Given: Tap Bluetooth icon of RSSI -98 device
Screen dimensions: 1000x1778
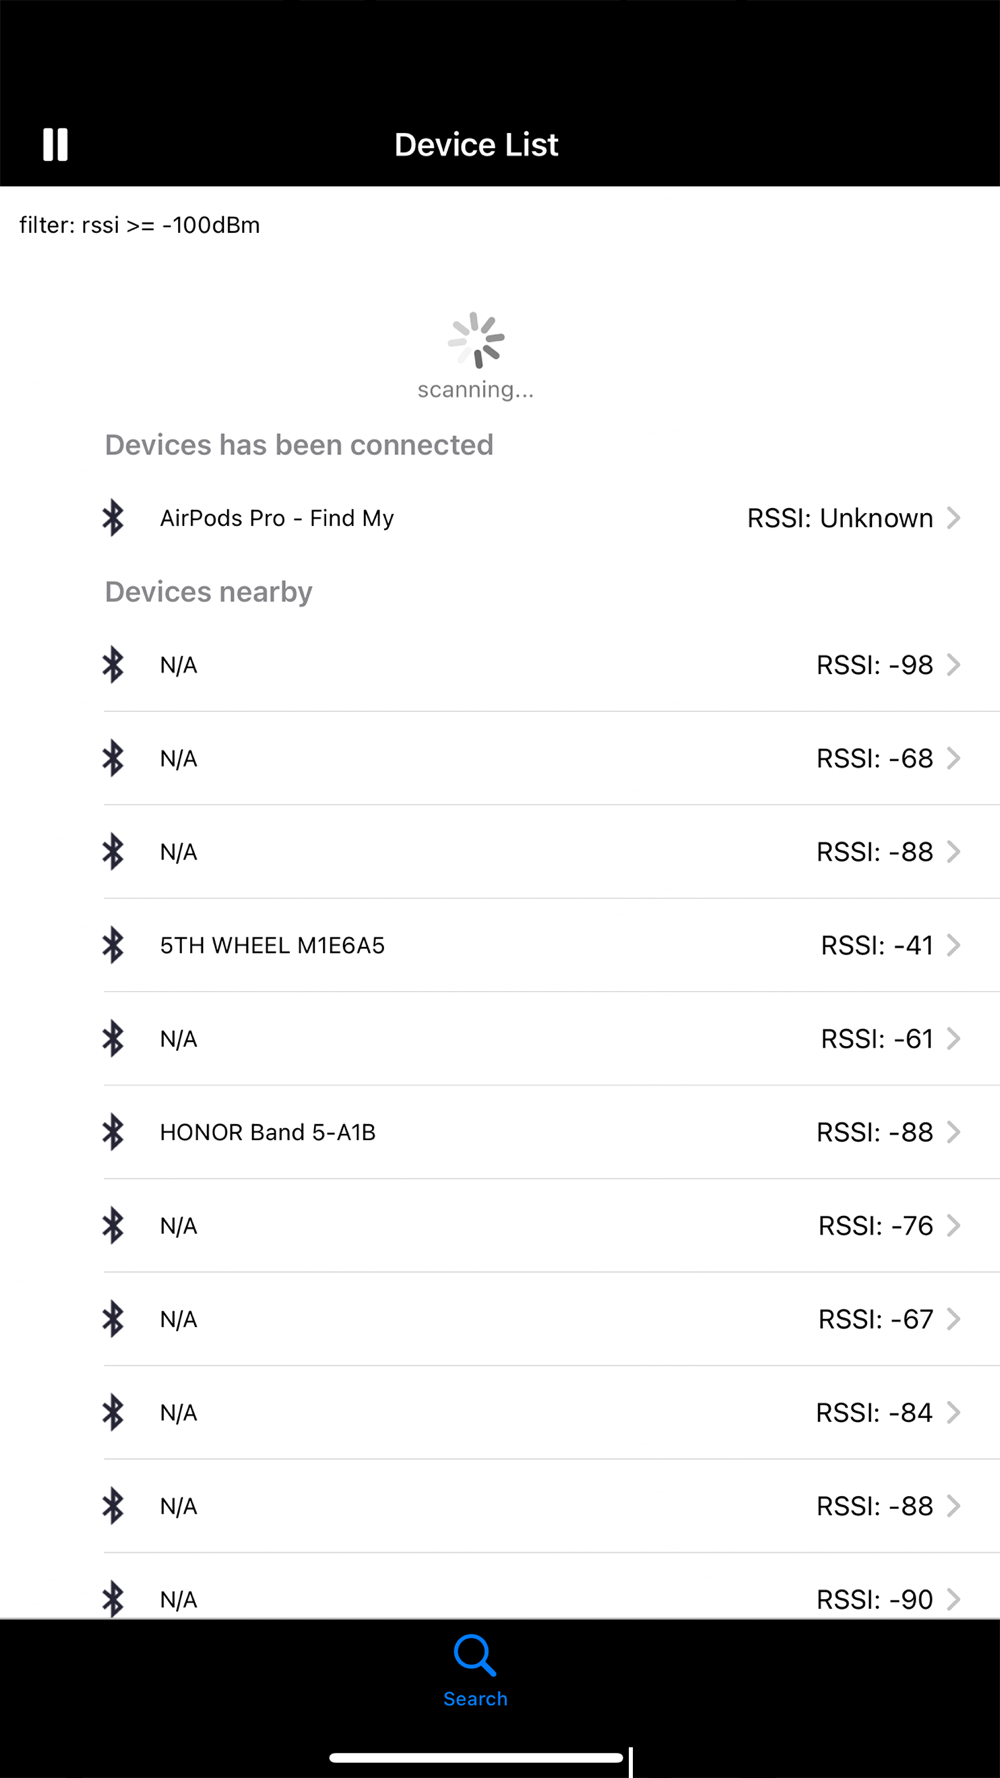Looking at the screenshot, I should 113,665.
